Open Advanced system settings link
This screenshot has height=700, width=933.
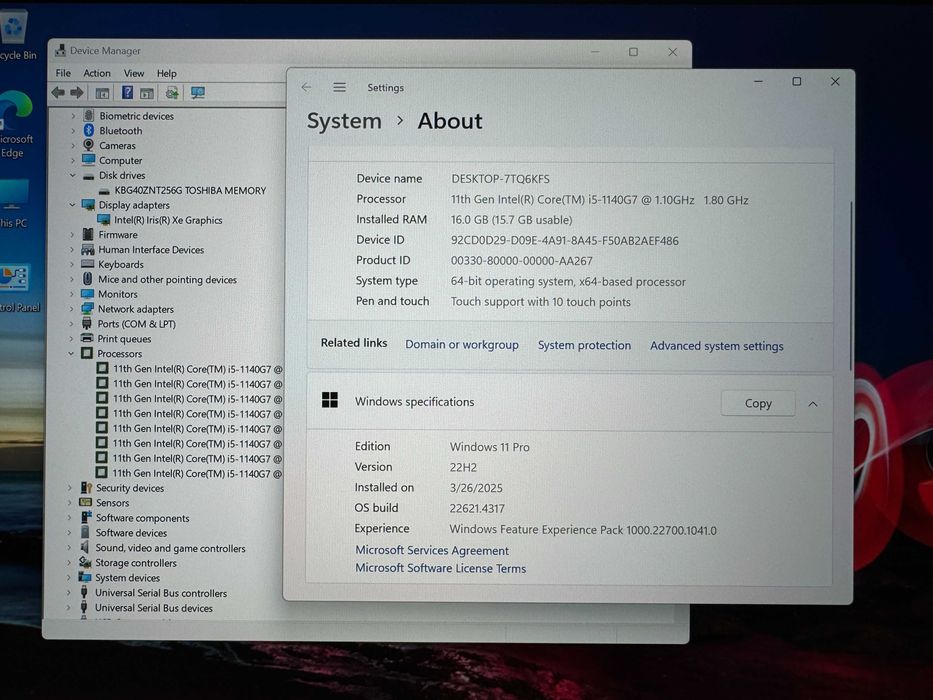(716, 346)
